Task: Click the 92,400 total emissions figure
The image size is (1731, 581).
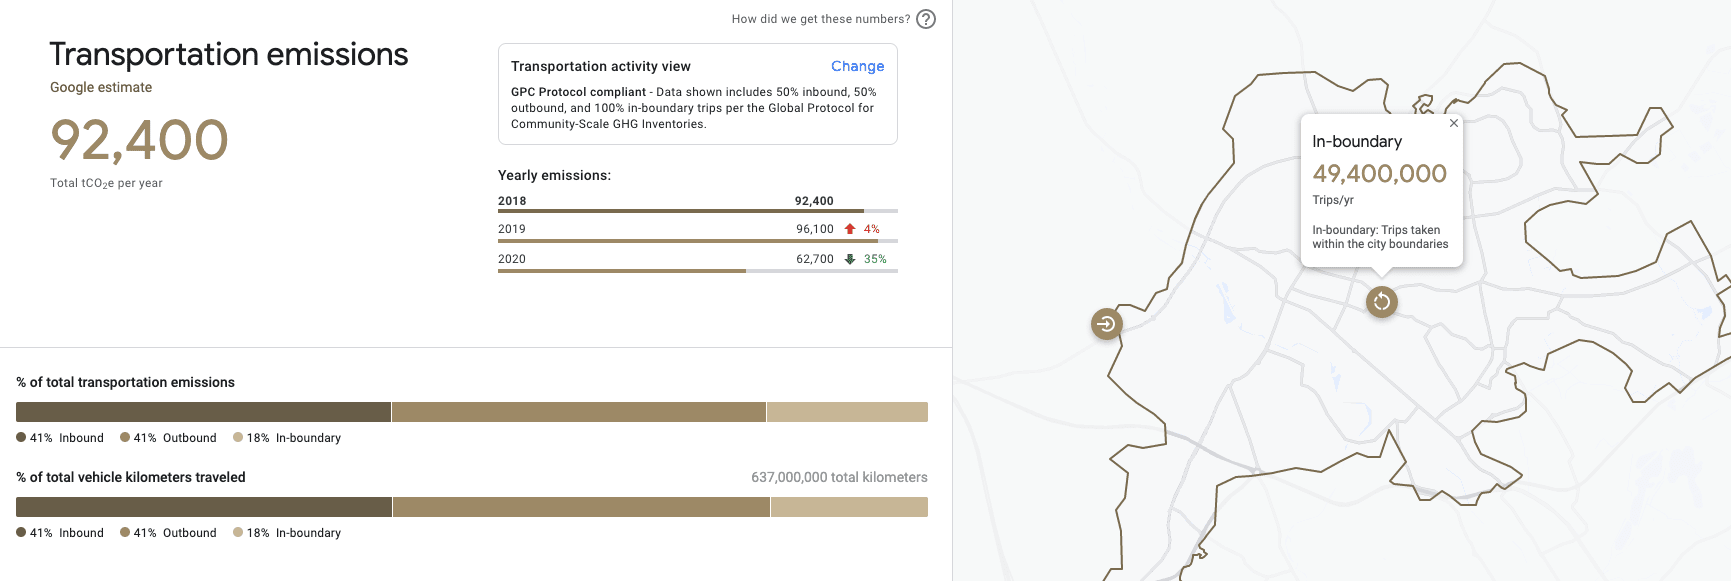Action: tap(139, 140)
